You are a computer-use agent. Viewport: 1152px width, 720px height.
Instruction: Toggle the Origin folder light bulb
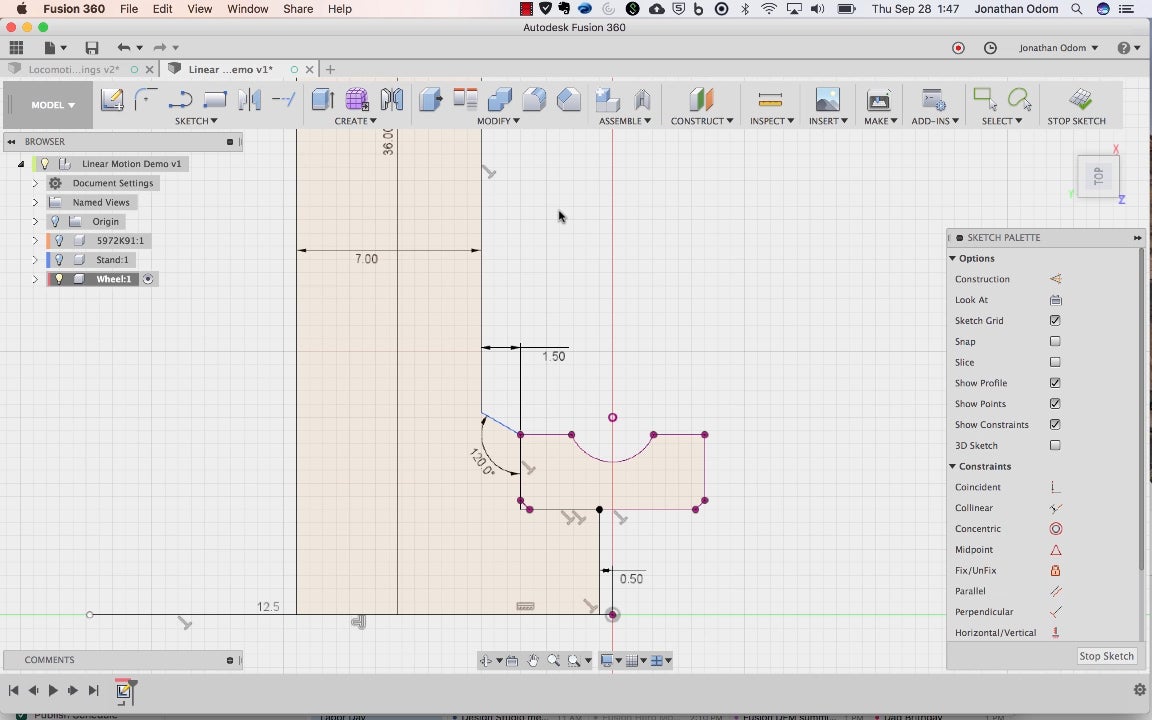click(x=55, y=222)
